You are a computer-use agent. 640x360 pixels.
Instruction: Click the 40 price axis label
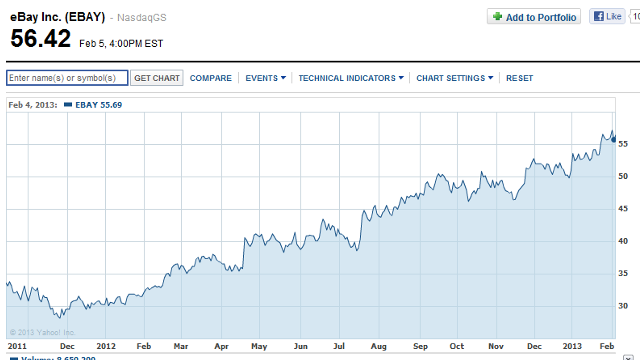pos(623,241)
